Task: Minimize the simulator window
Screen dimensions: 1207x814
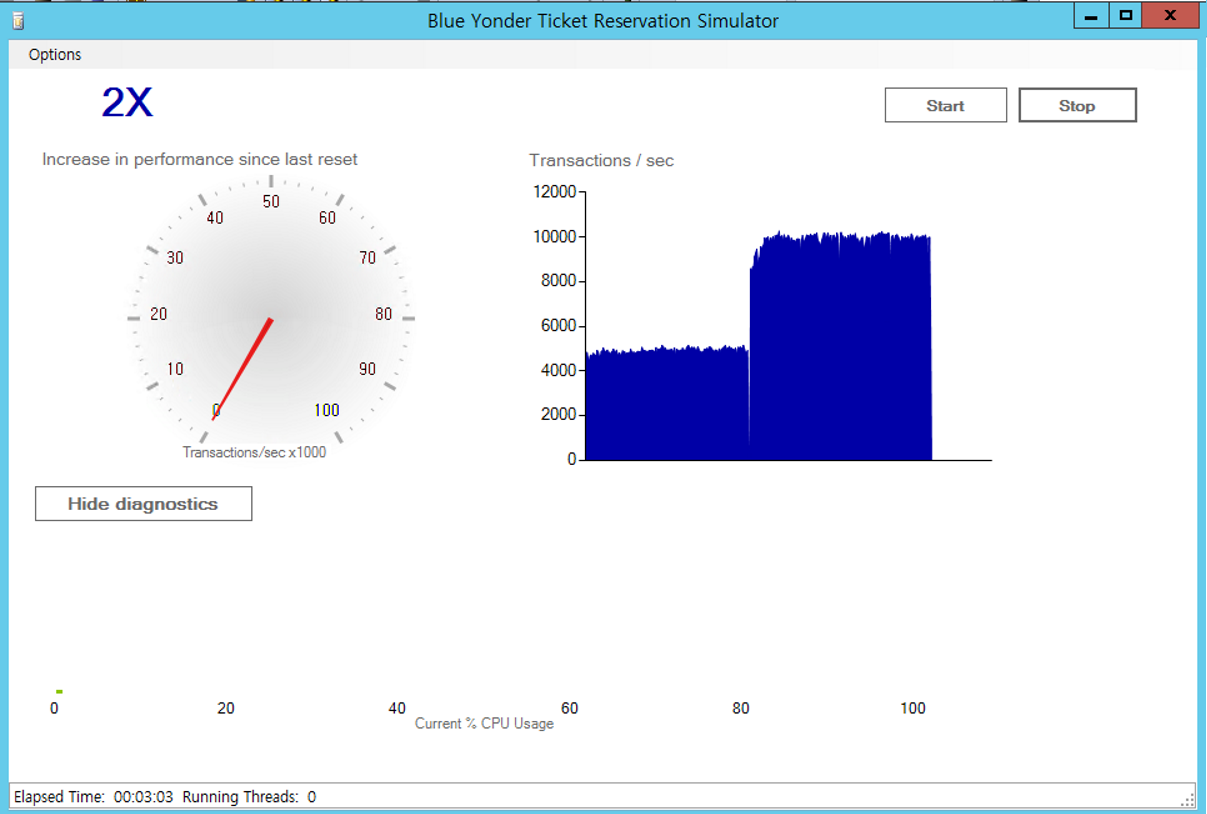Action: point(1091,16)
